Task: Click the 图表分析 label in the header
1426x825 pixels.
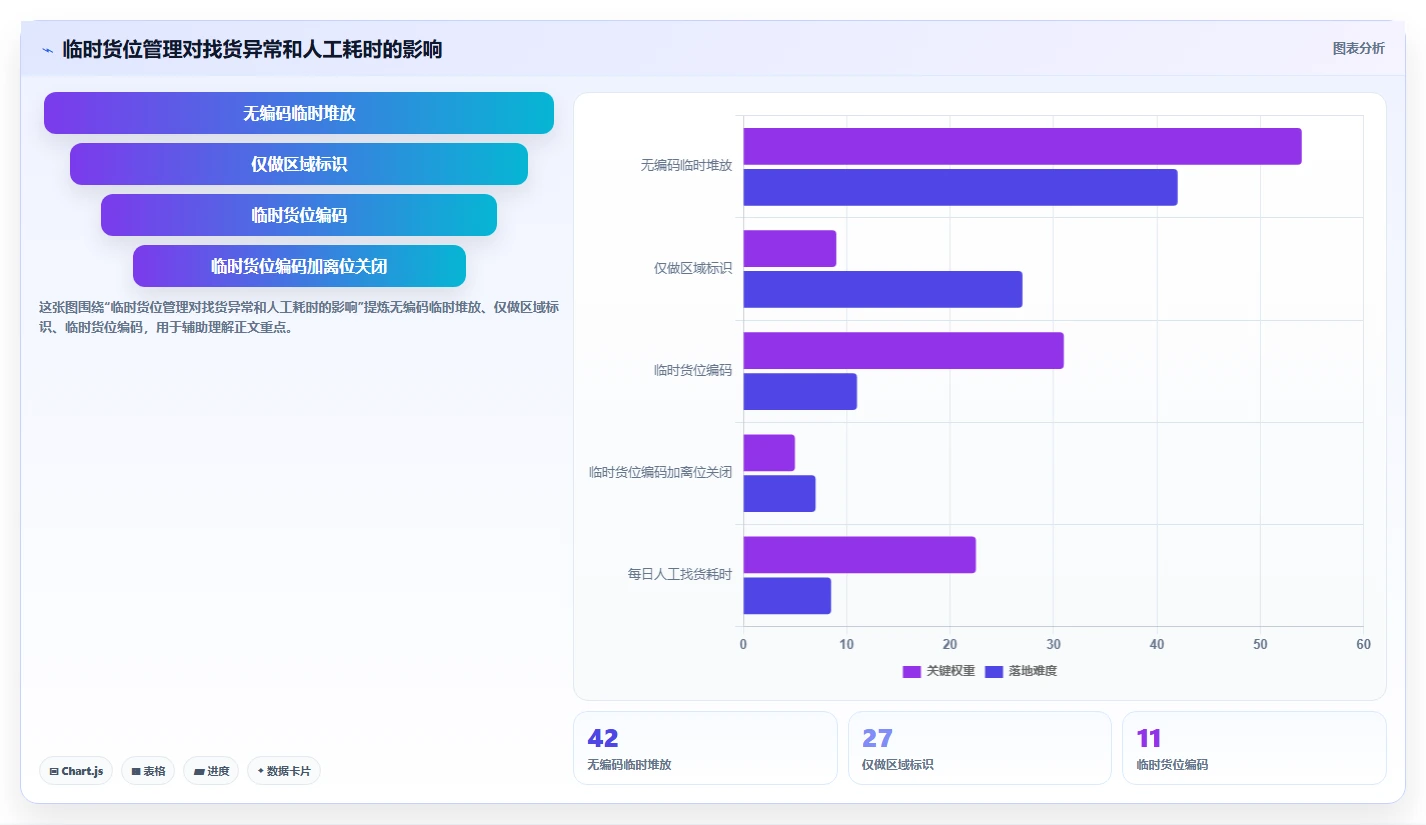Action: pos(1359,48)
